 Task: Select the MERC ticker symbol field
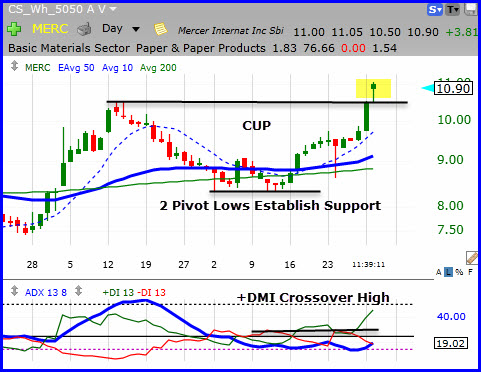[50, 29]
